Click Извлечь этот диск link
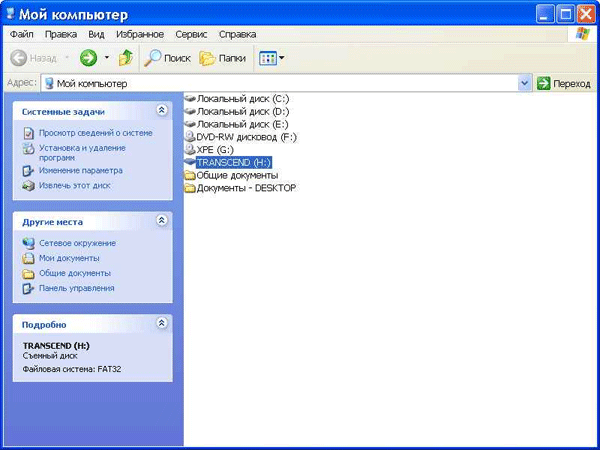Viewport: 600px width, 450px height. click(74, 185)
